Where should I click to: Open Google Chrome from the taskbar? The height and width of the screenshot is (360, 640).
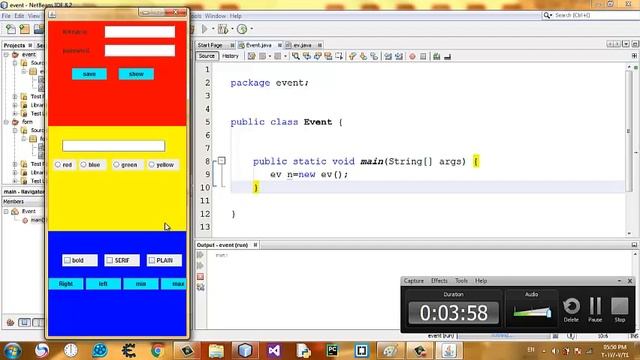click(158, 350)
